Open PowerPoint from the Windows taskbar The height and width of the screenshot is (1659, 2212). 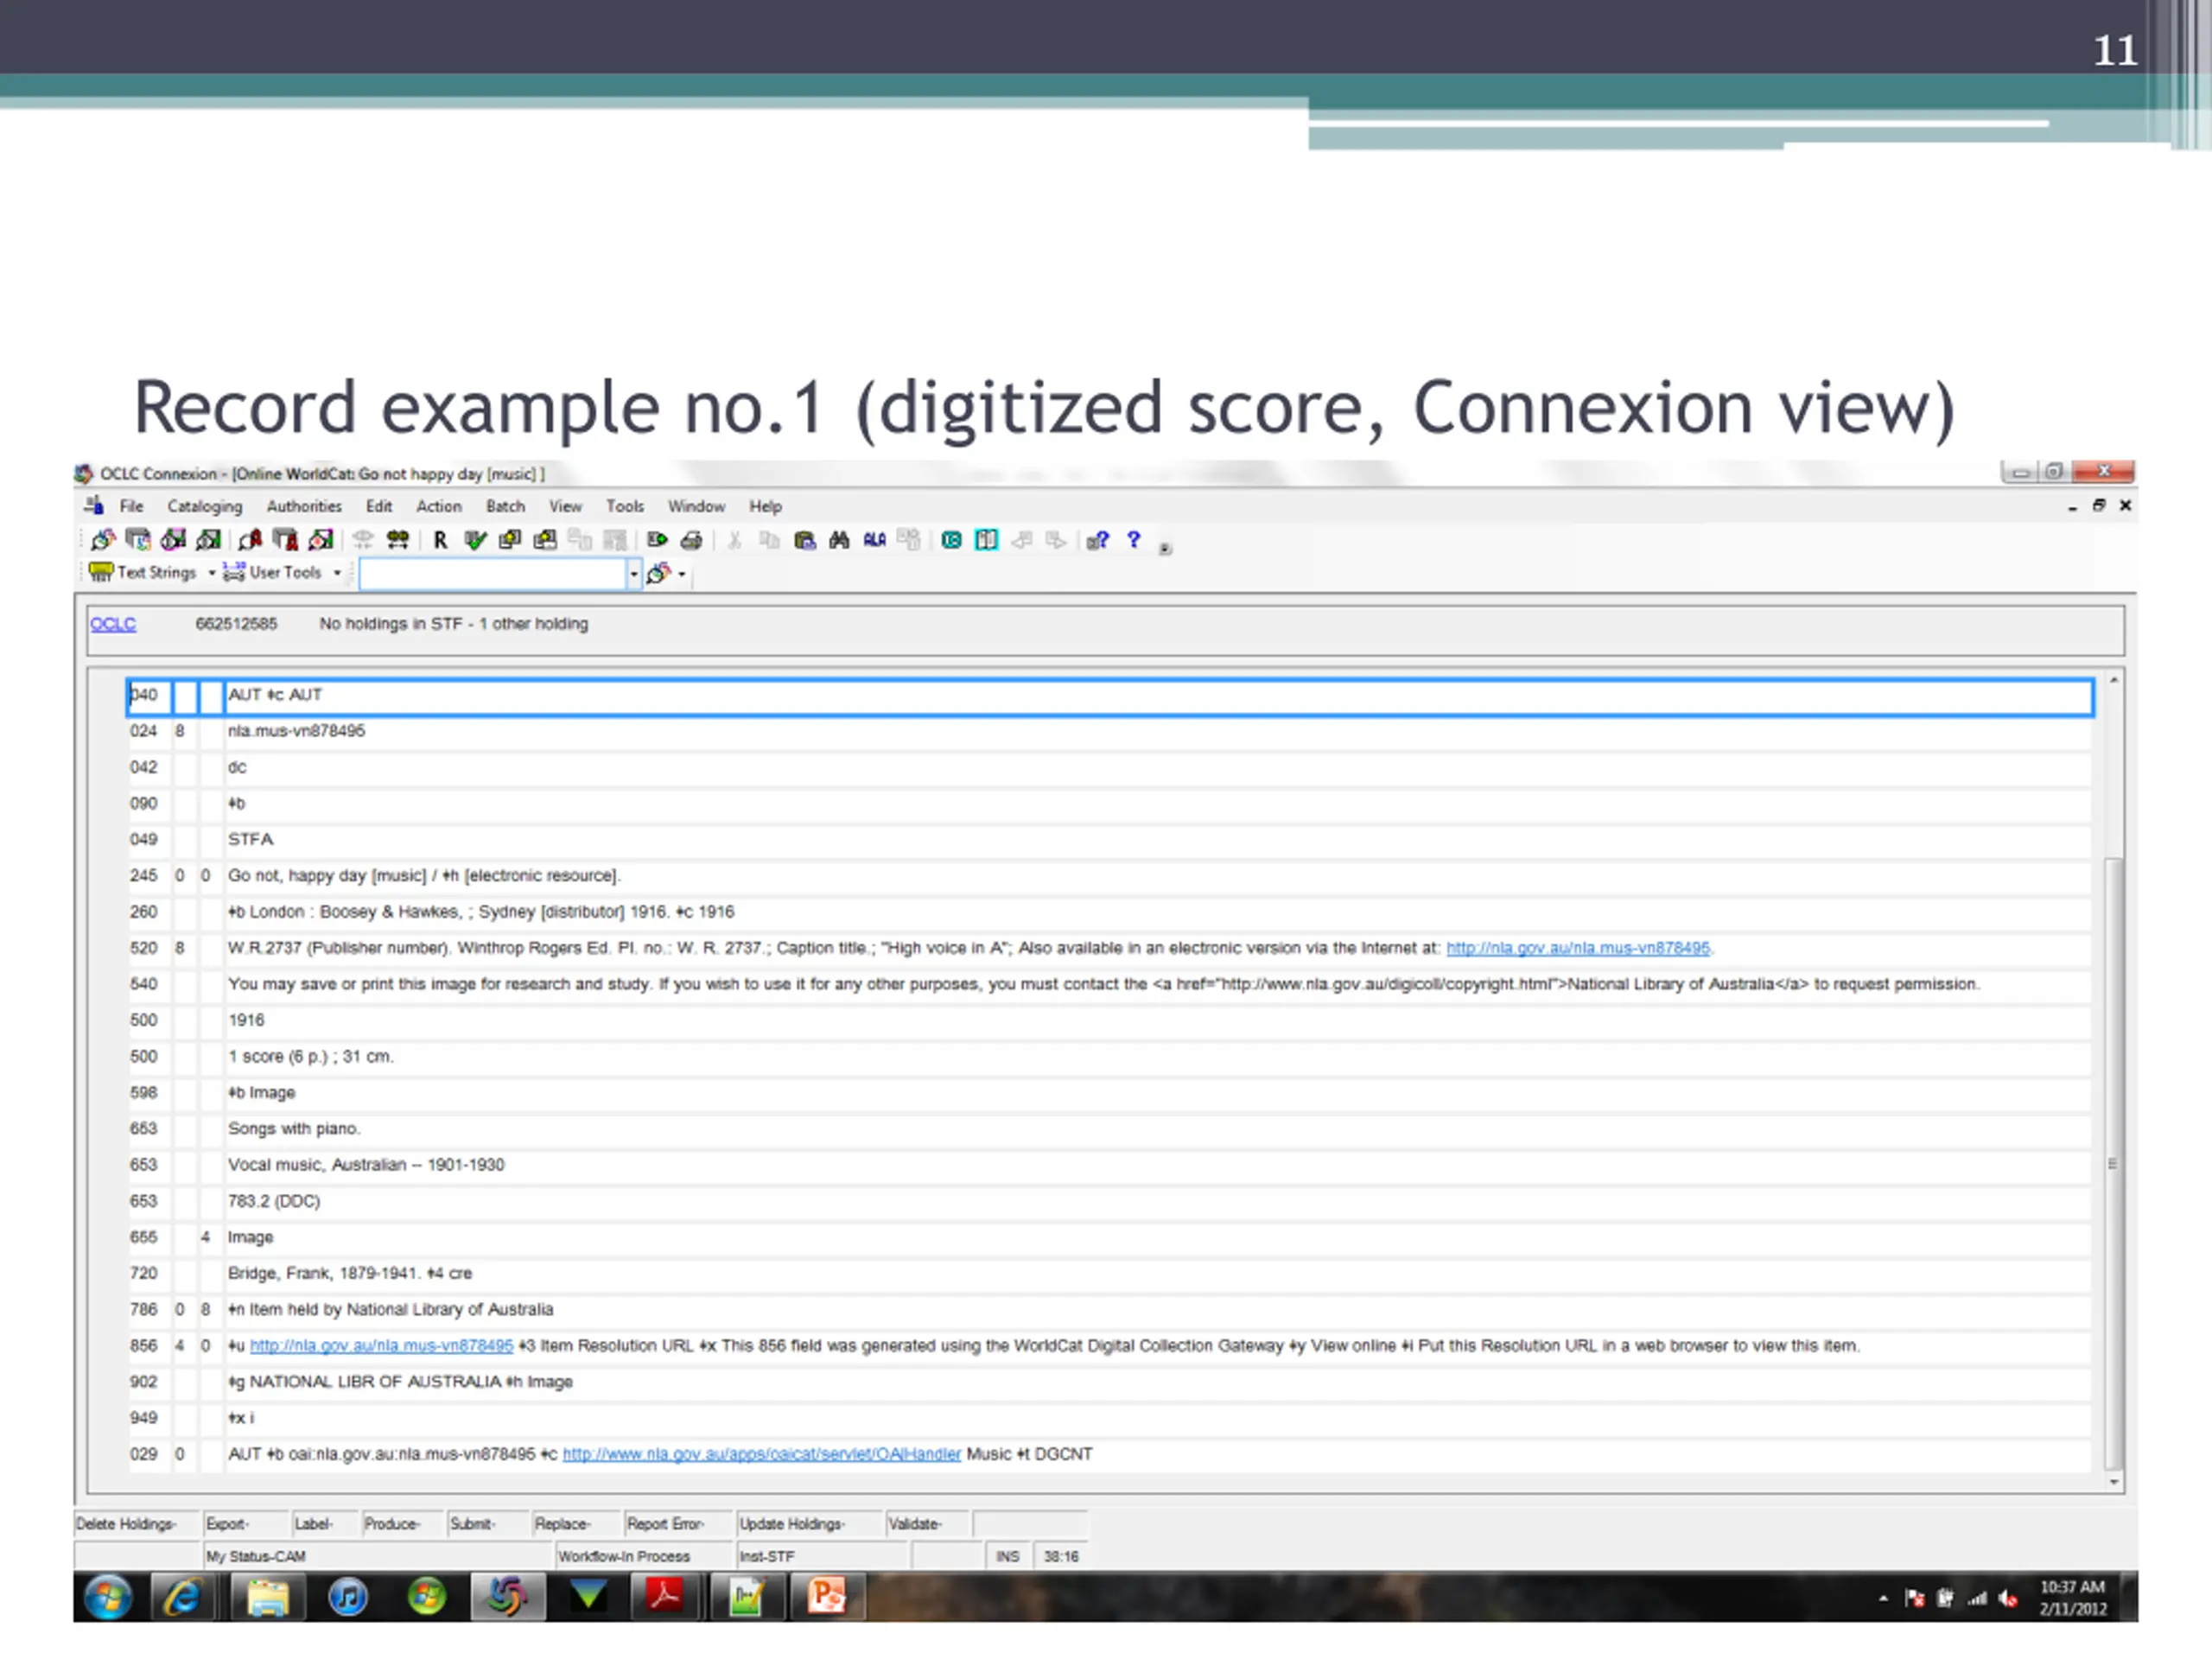(x=827, y=1597)
